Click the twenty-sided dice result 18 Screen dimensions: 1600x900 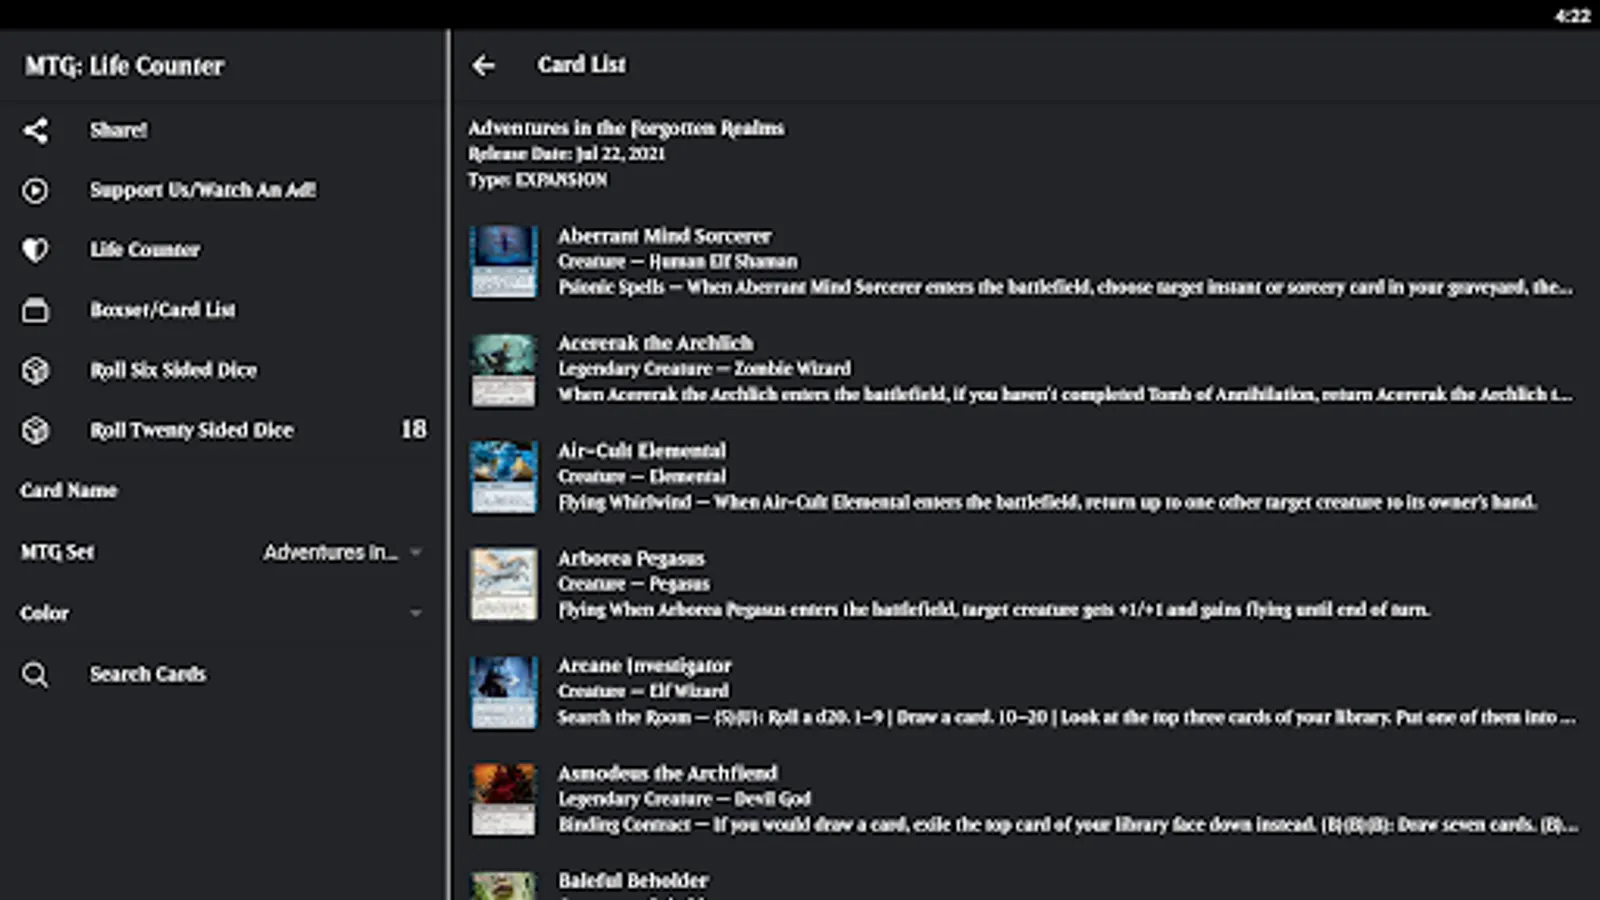[414, 430]
